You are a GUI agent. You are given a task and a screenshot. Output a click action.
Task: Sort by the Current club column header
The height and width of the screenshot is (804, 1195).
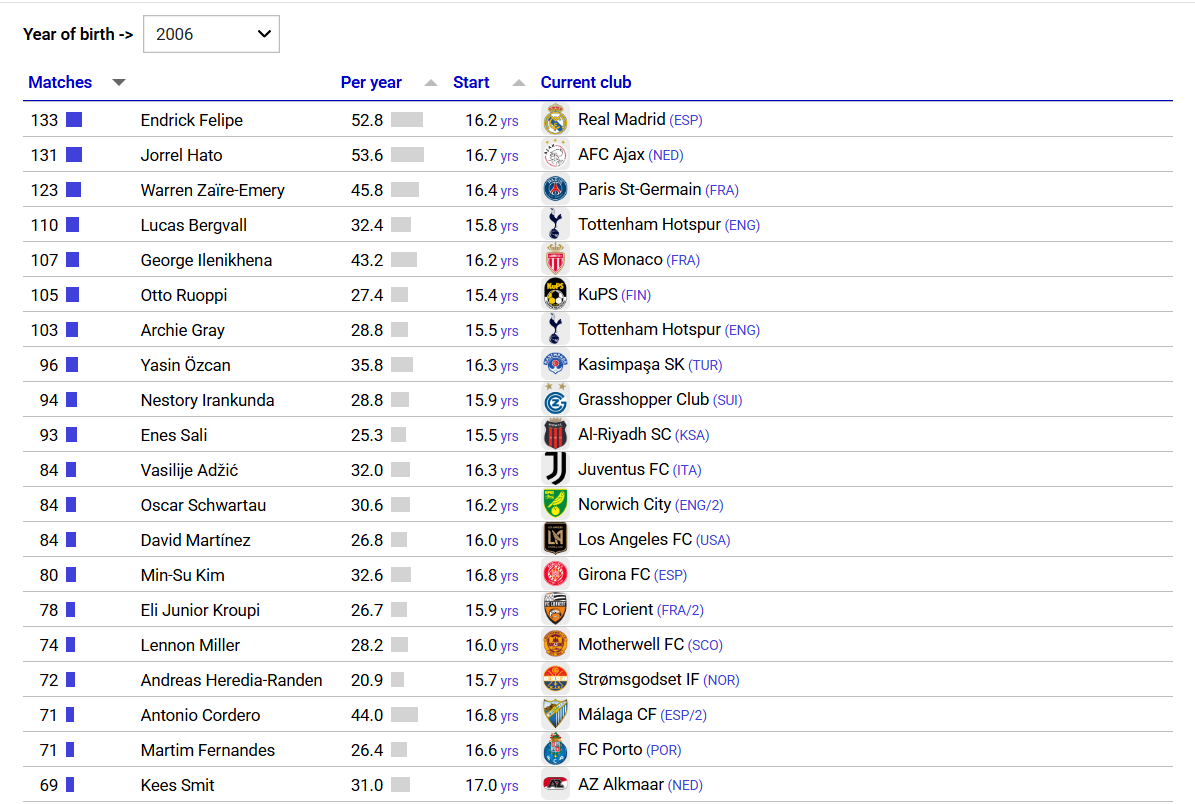pos(586,82)
